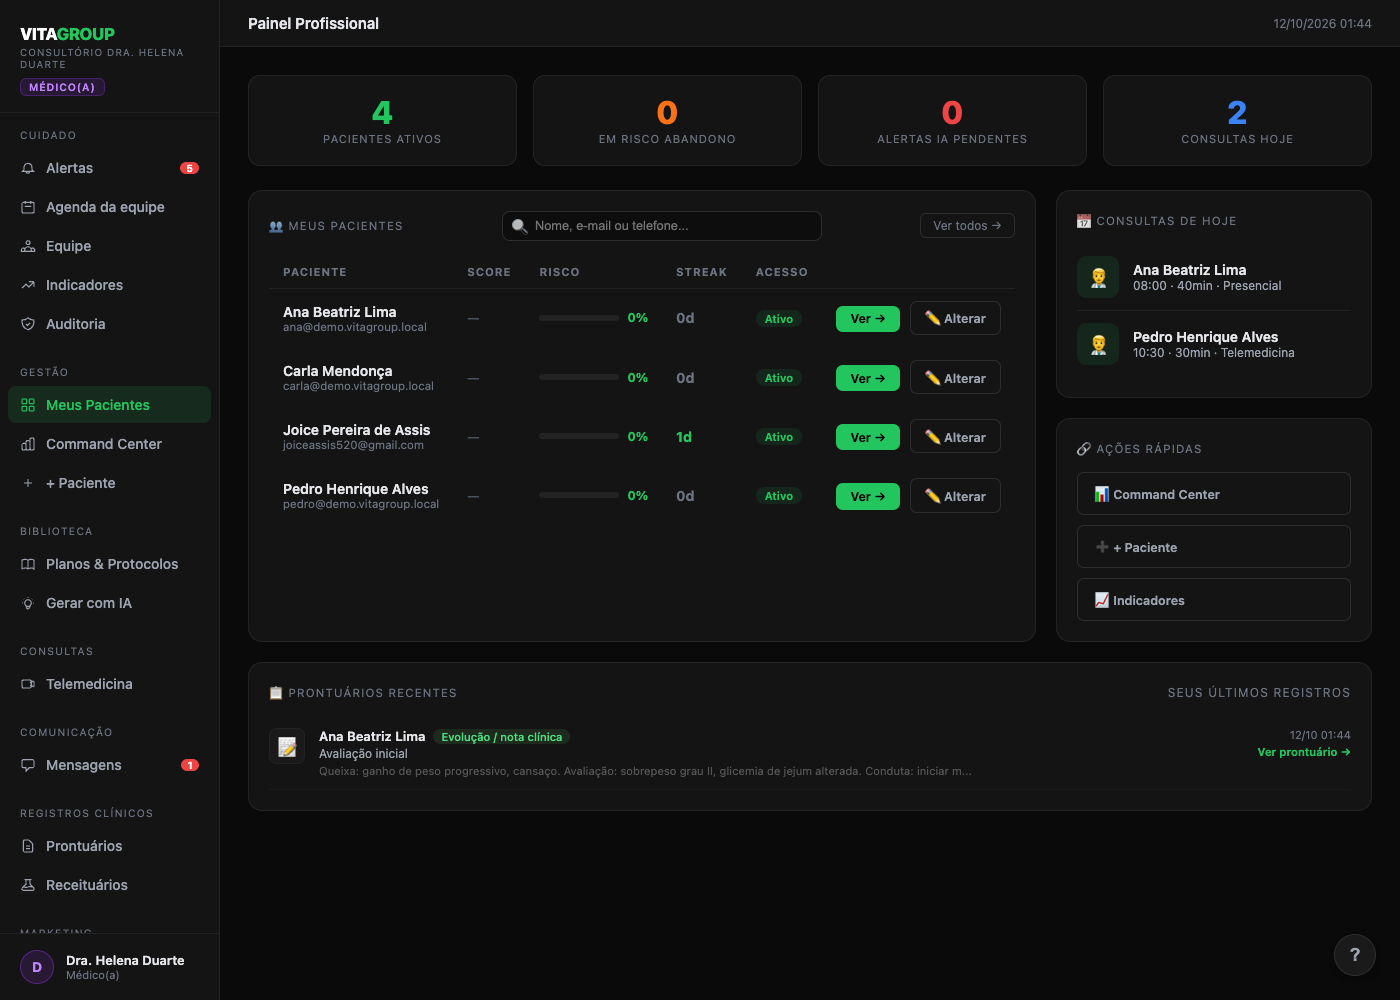Open Mensagens in the sidebar
The height and width of the screenshot is (1000, 1400).
pos(110,765)
